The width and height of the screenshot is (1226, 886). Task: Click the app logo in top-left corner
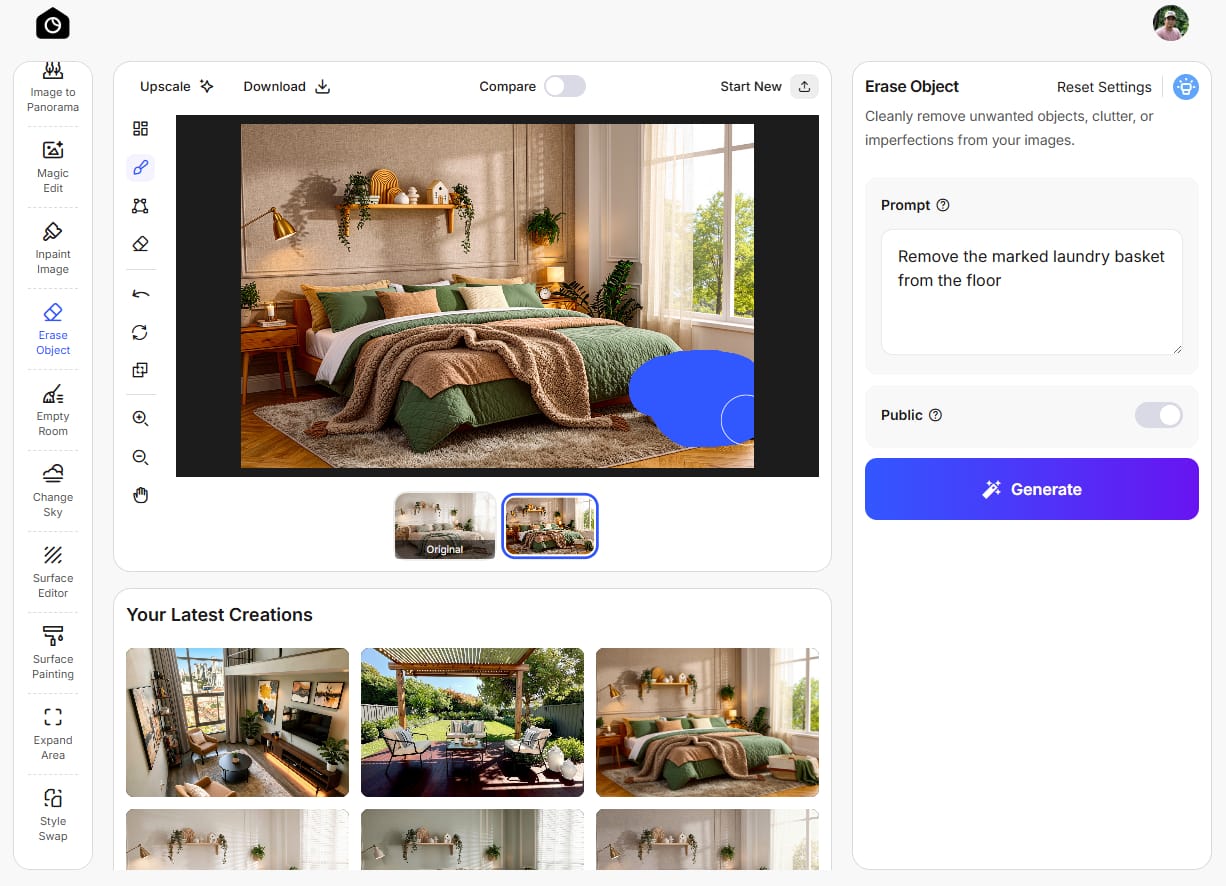(53, 23)
